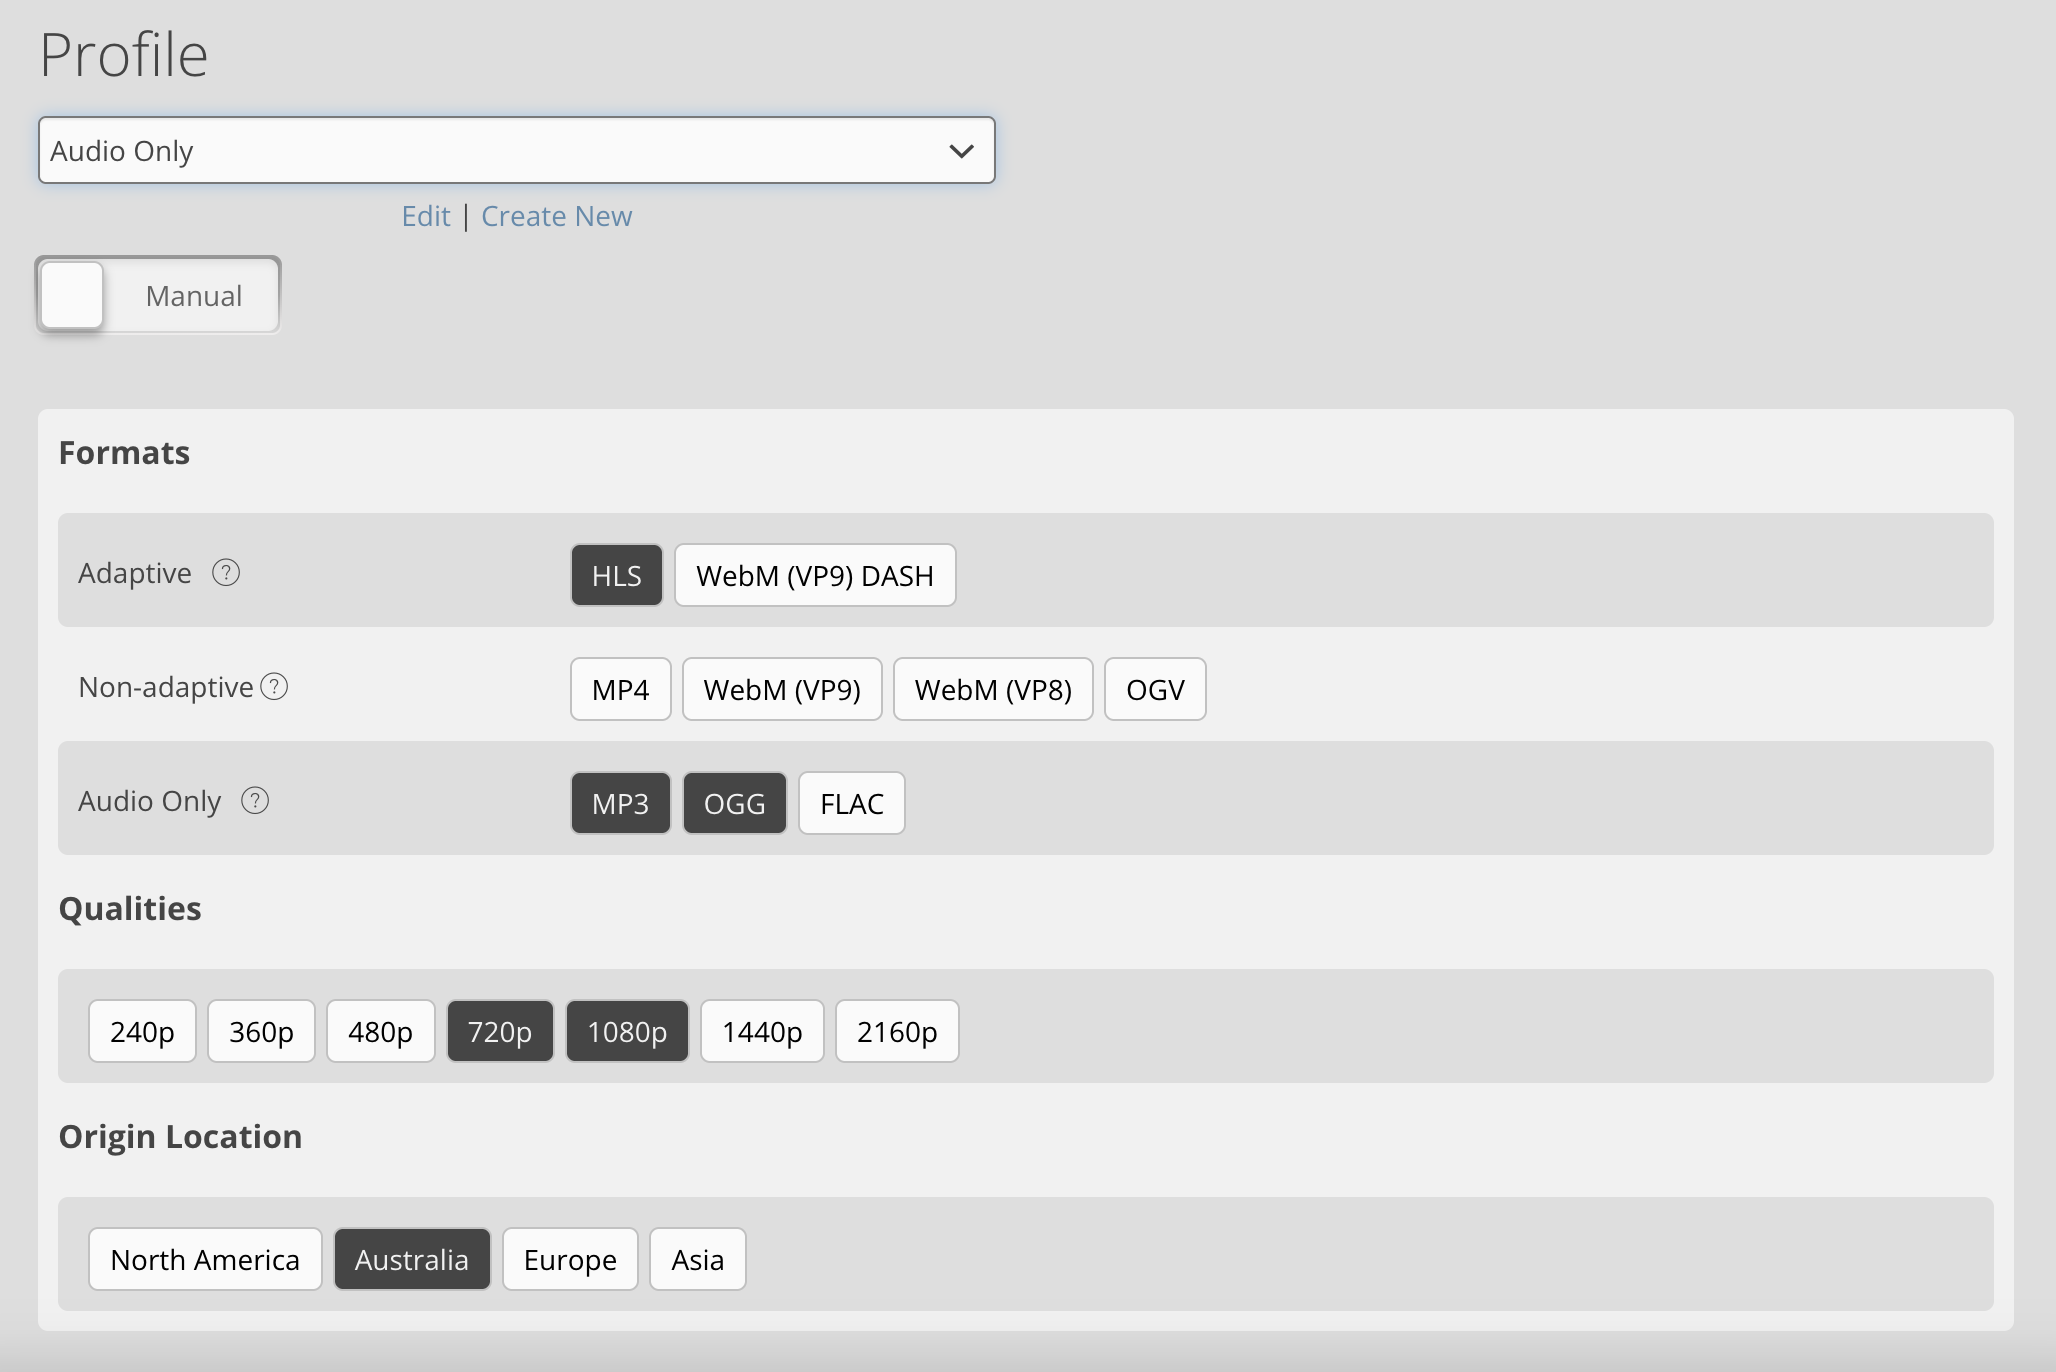Open help for Adaptive formats
Viewport: 2056px width, 1372px height.
[226, 573]
